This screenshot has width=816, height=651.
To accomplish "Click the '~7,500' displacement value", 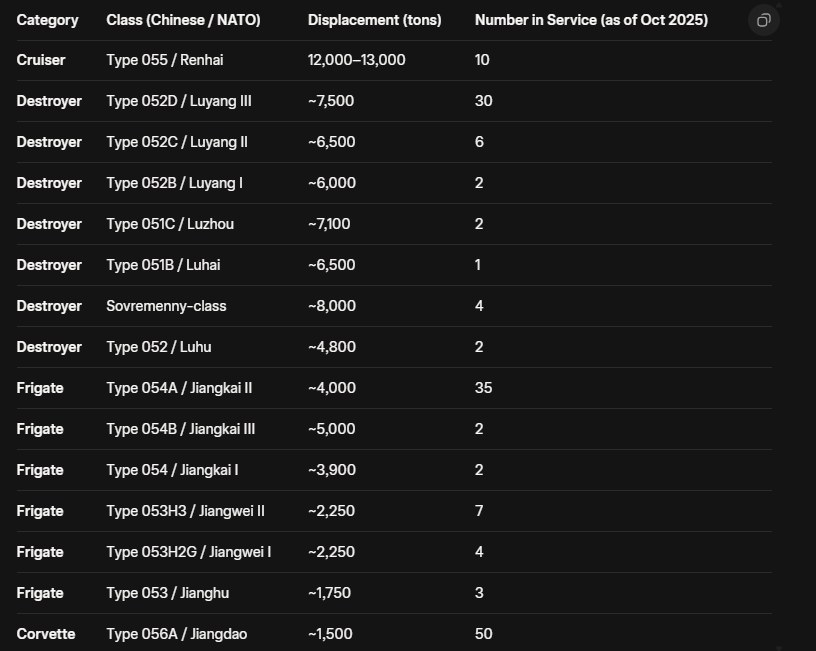I will coord(331,101).
